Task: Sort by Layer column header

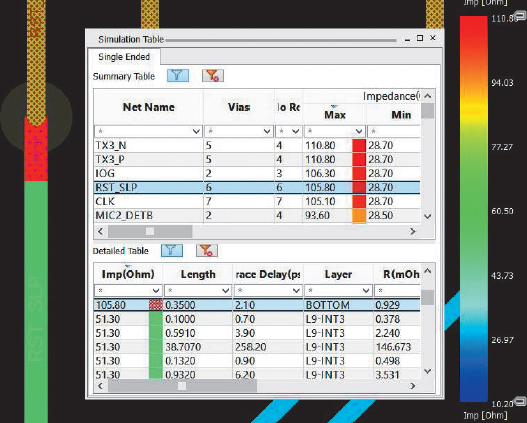Action: pyautogui.click(x=338, y=274)
